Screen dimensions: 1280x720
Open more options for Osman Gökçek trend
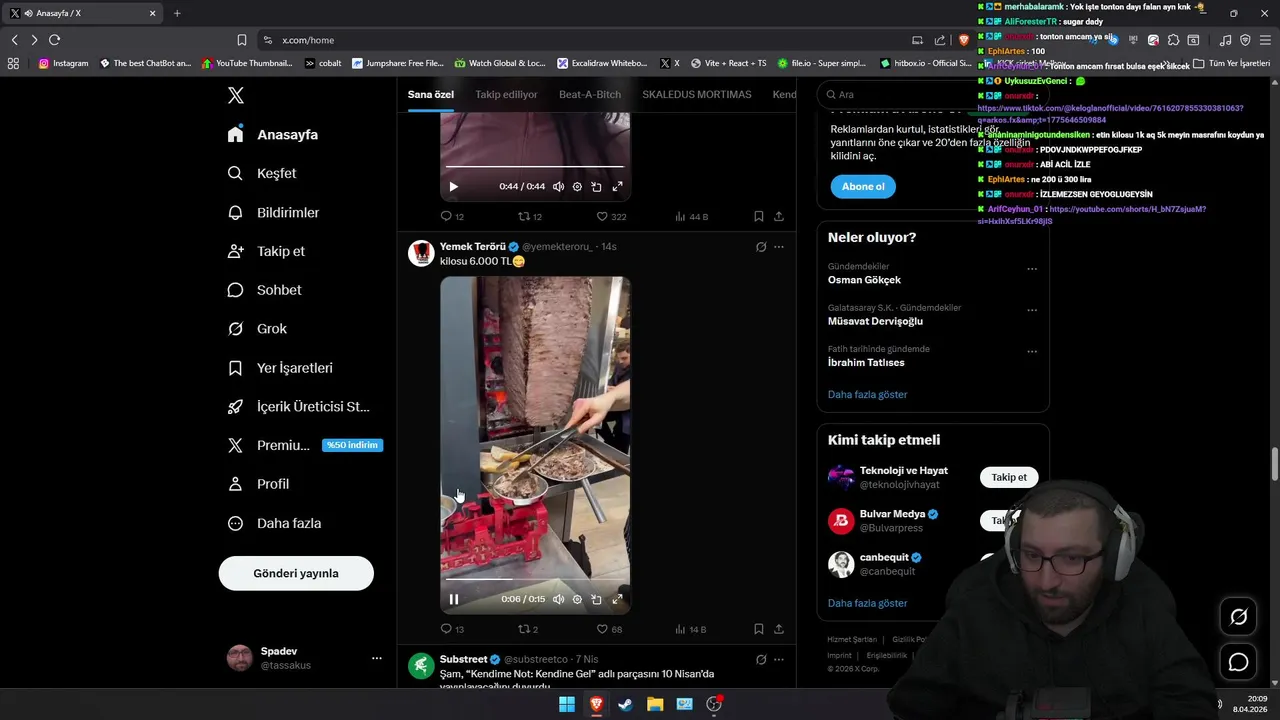(1032, 269)
